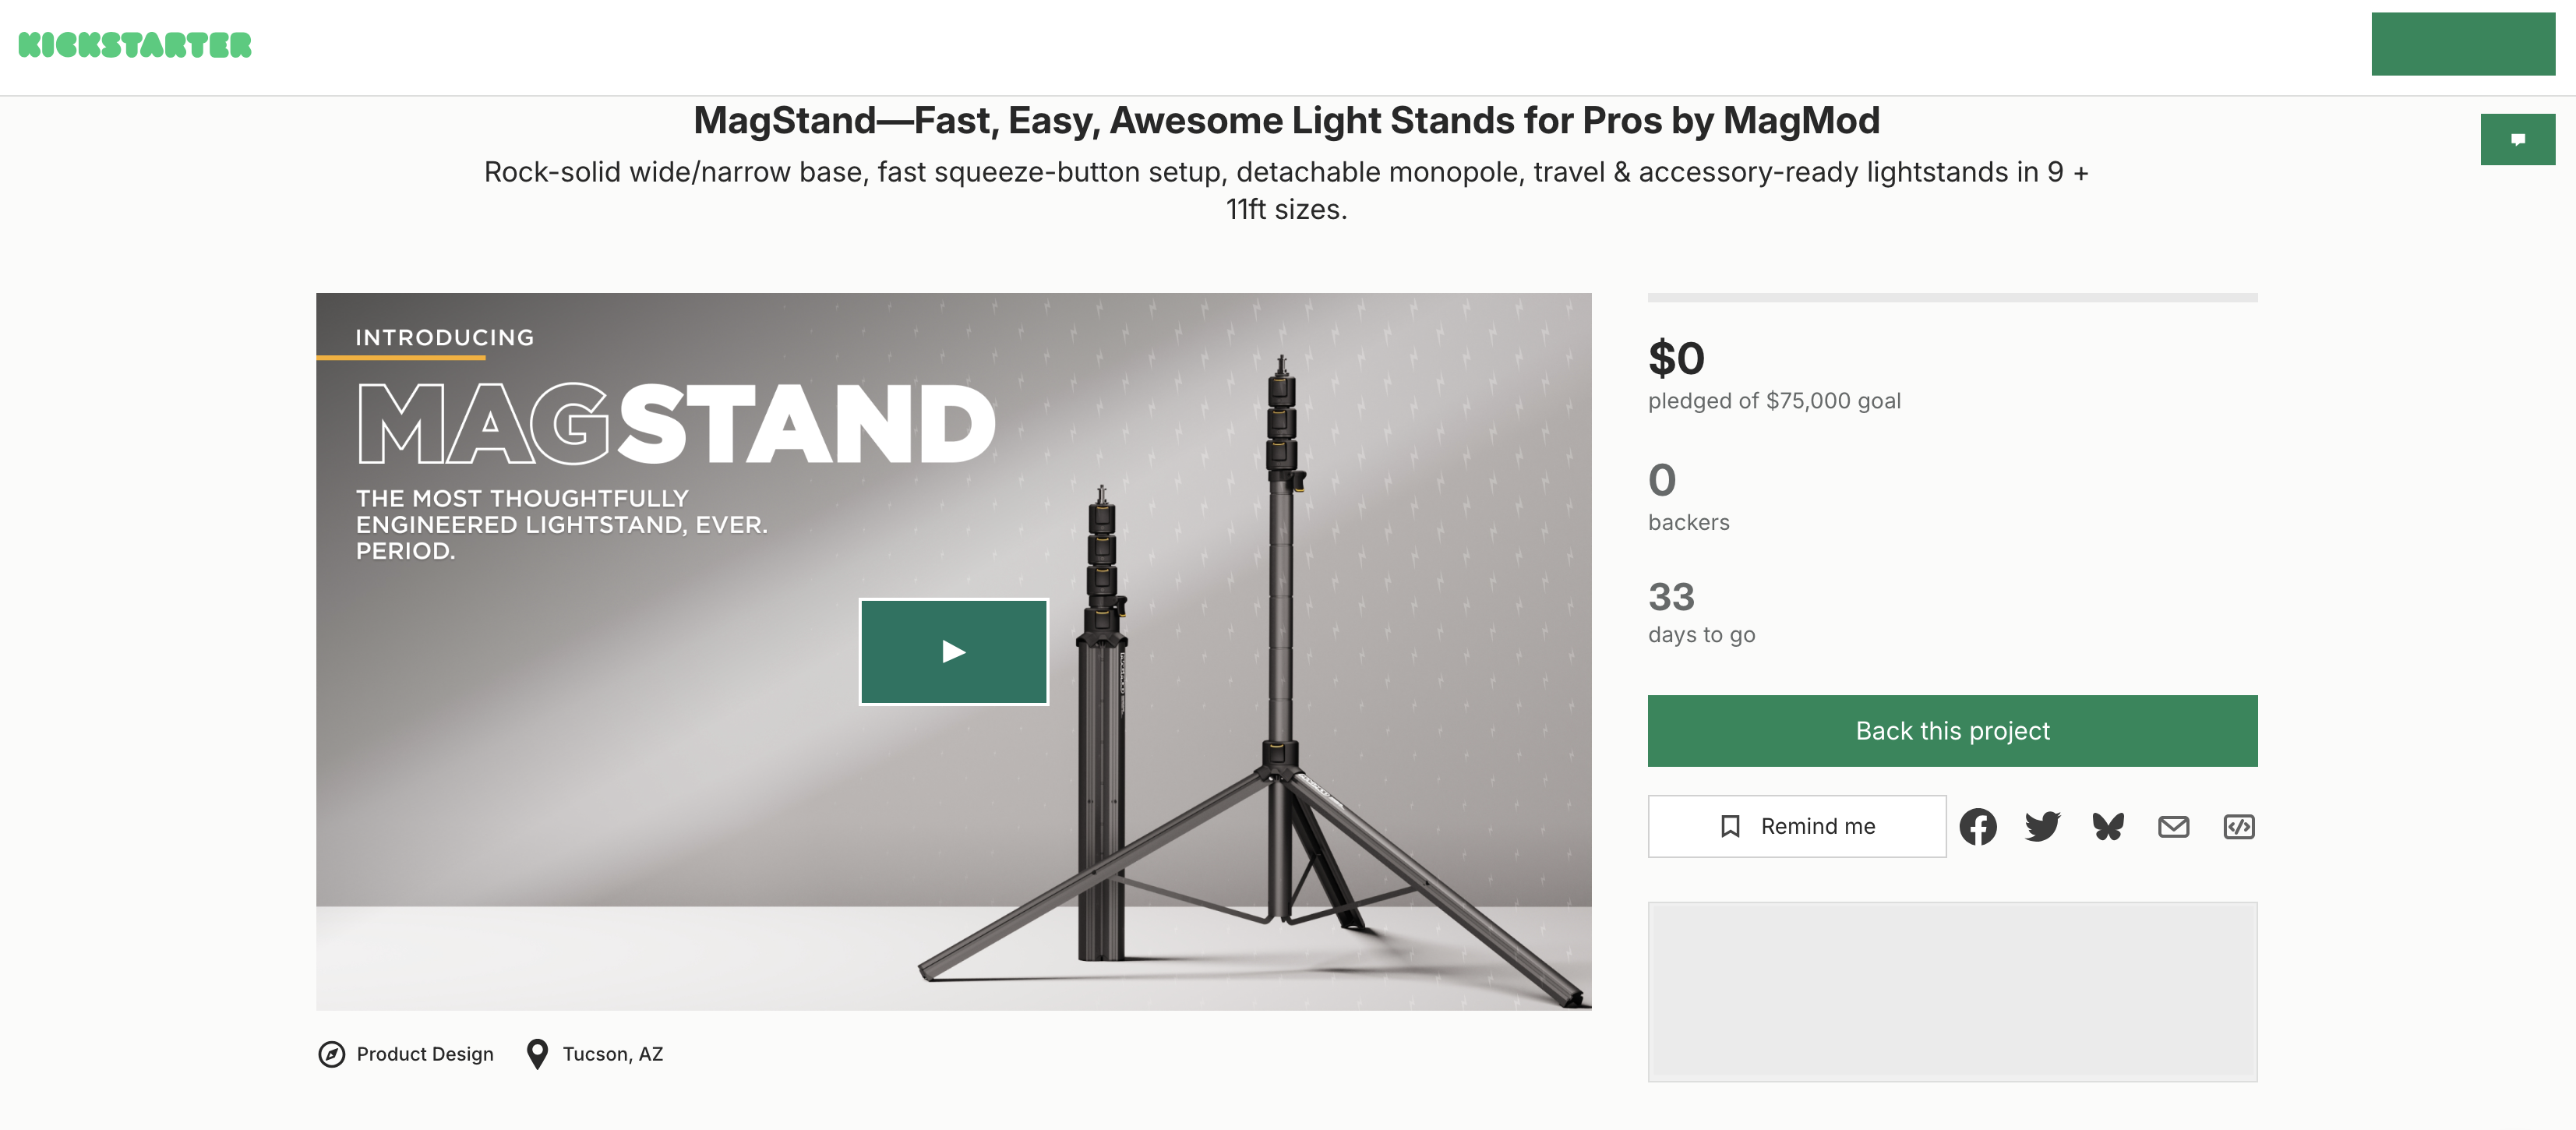Viewport: 2576px width, 1130px height.
Task: Open the Product Design category link
Action: coord(425,1054)
